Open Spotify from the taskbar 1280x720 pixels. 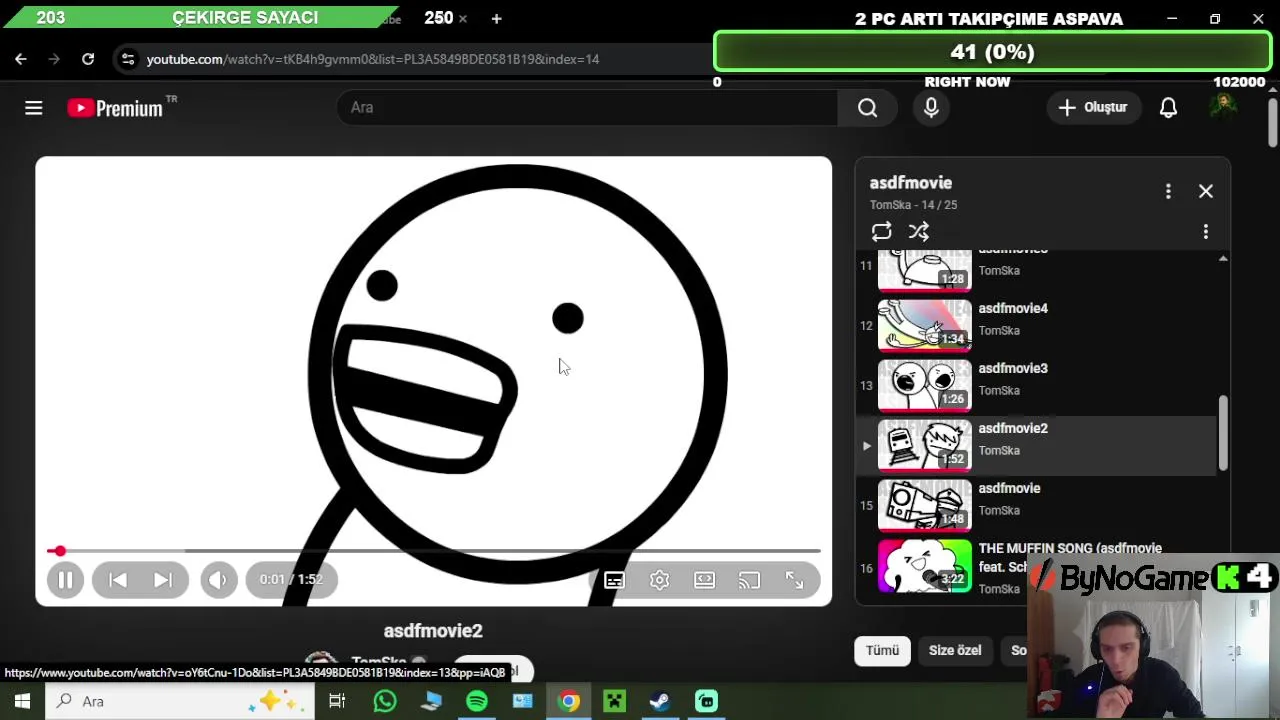pyautogui.click(x=477, y=701)
